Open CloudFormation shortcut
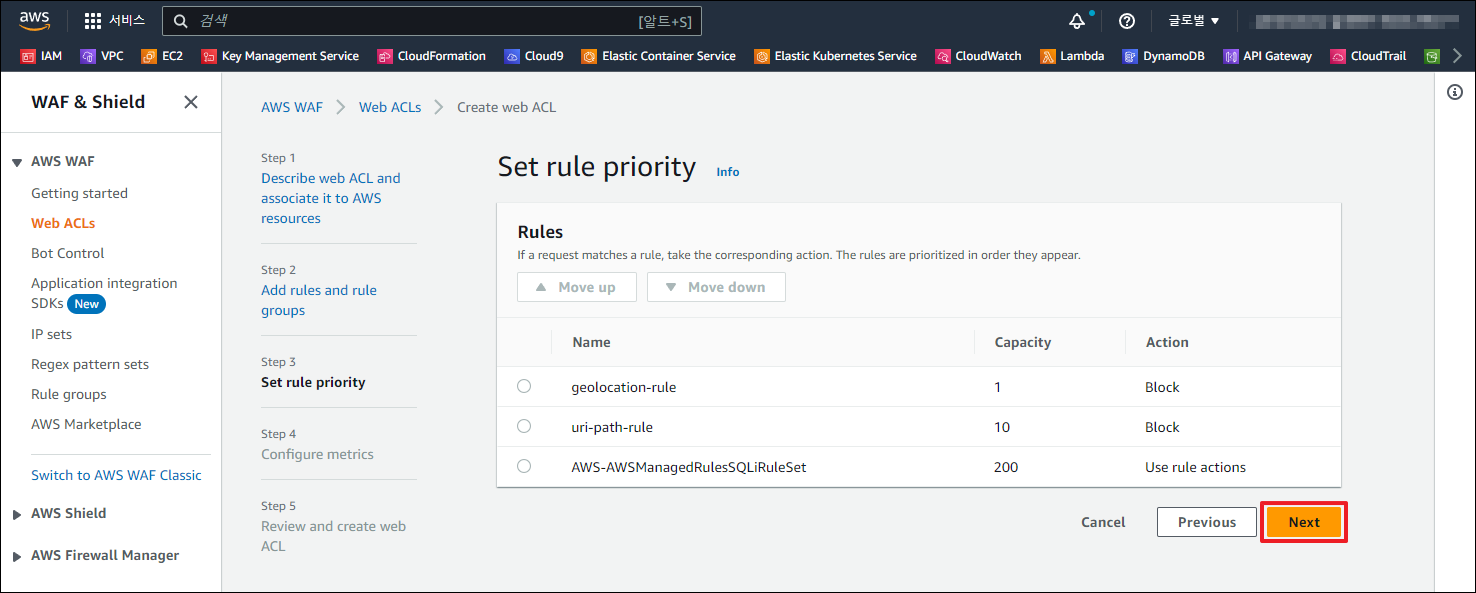 tap(432, 56)
